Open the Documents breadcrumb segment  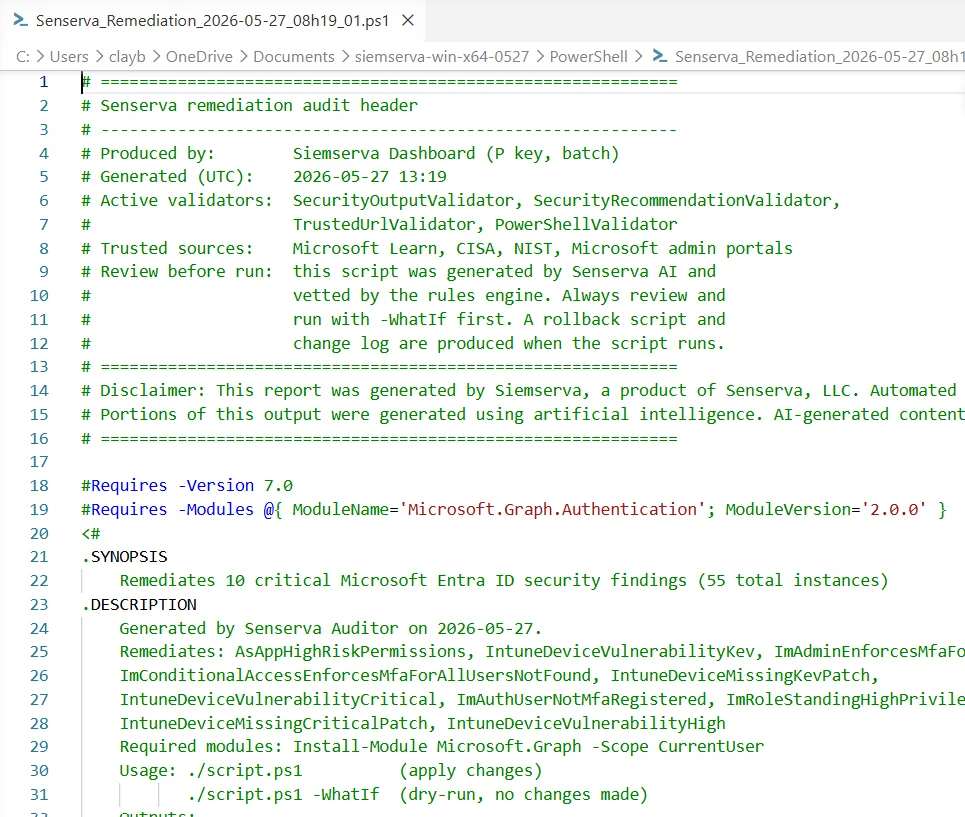(x=294, y=57)
